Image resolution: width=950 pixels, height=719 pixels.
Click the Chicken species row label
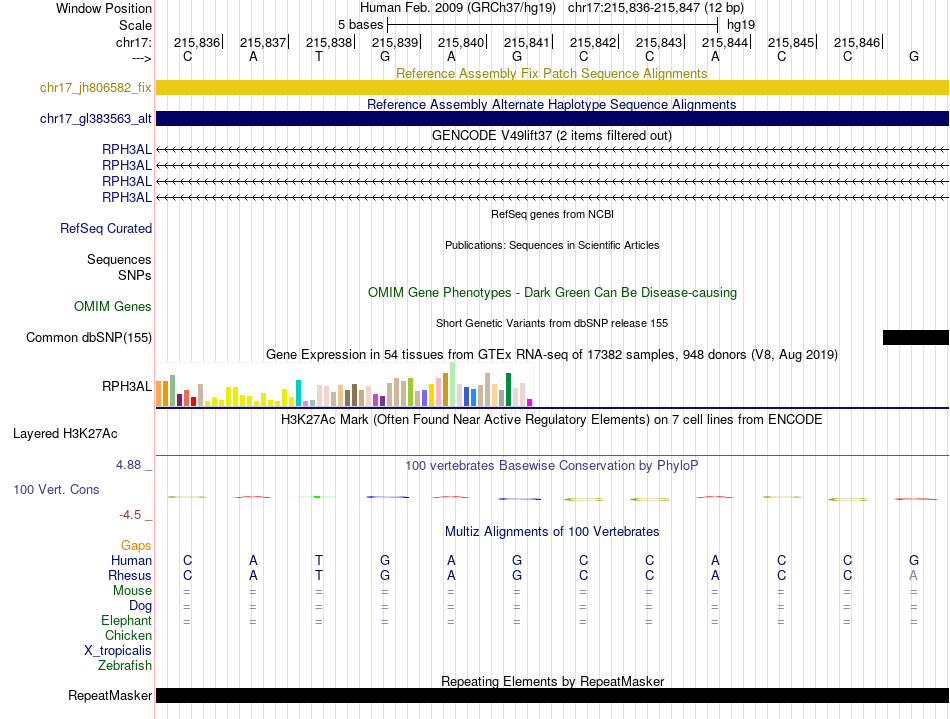[128, 635]
